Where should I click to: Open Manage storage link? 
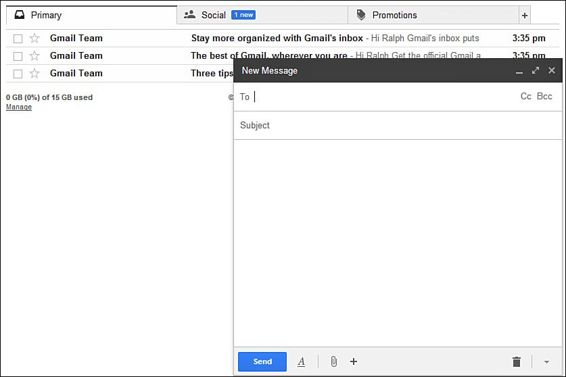(x=19, y=107)
